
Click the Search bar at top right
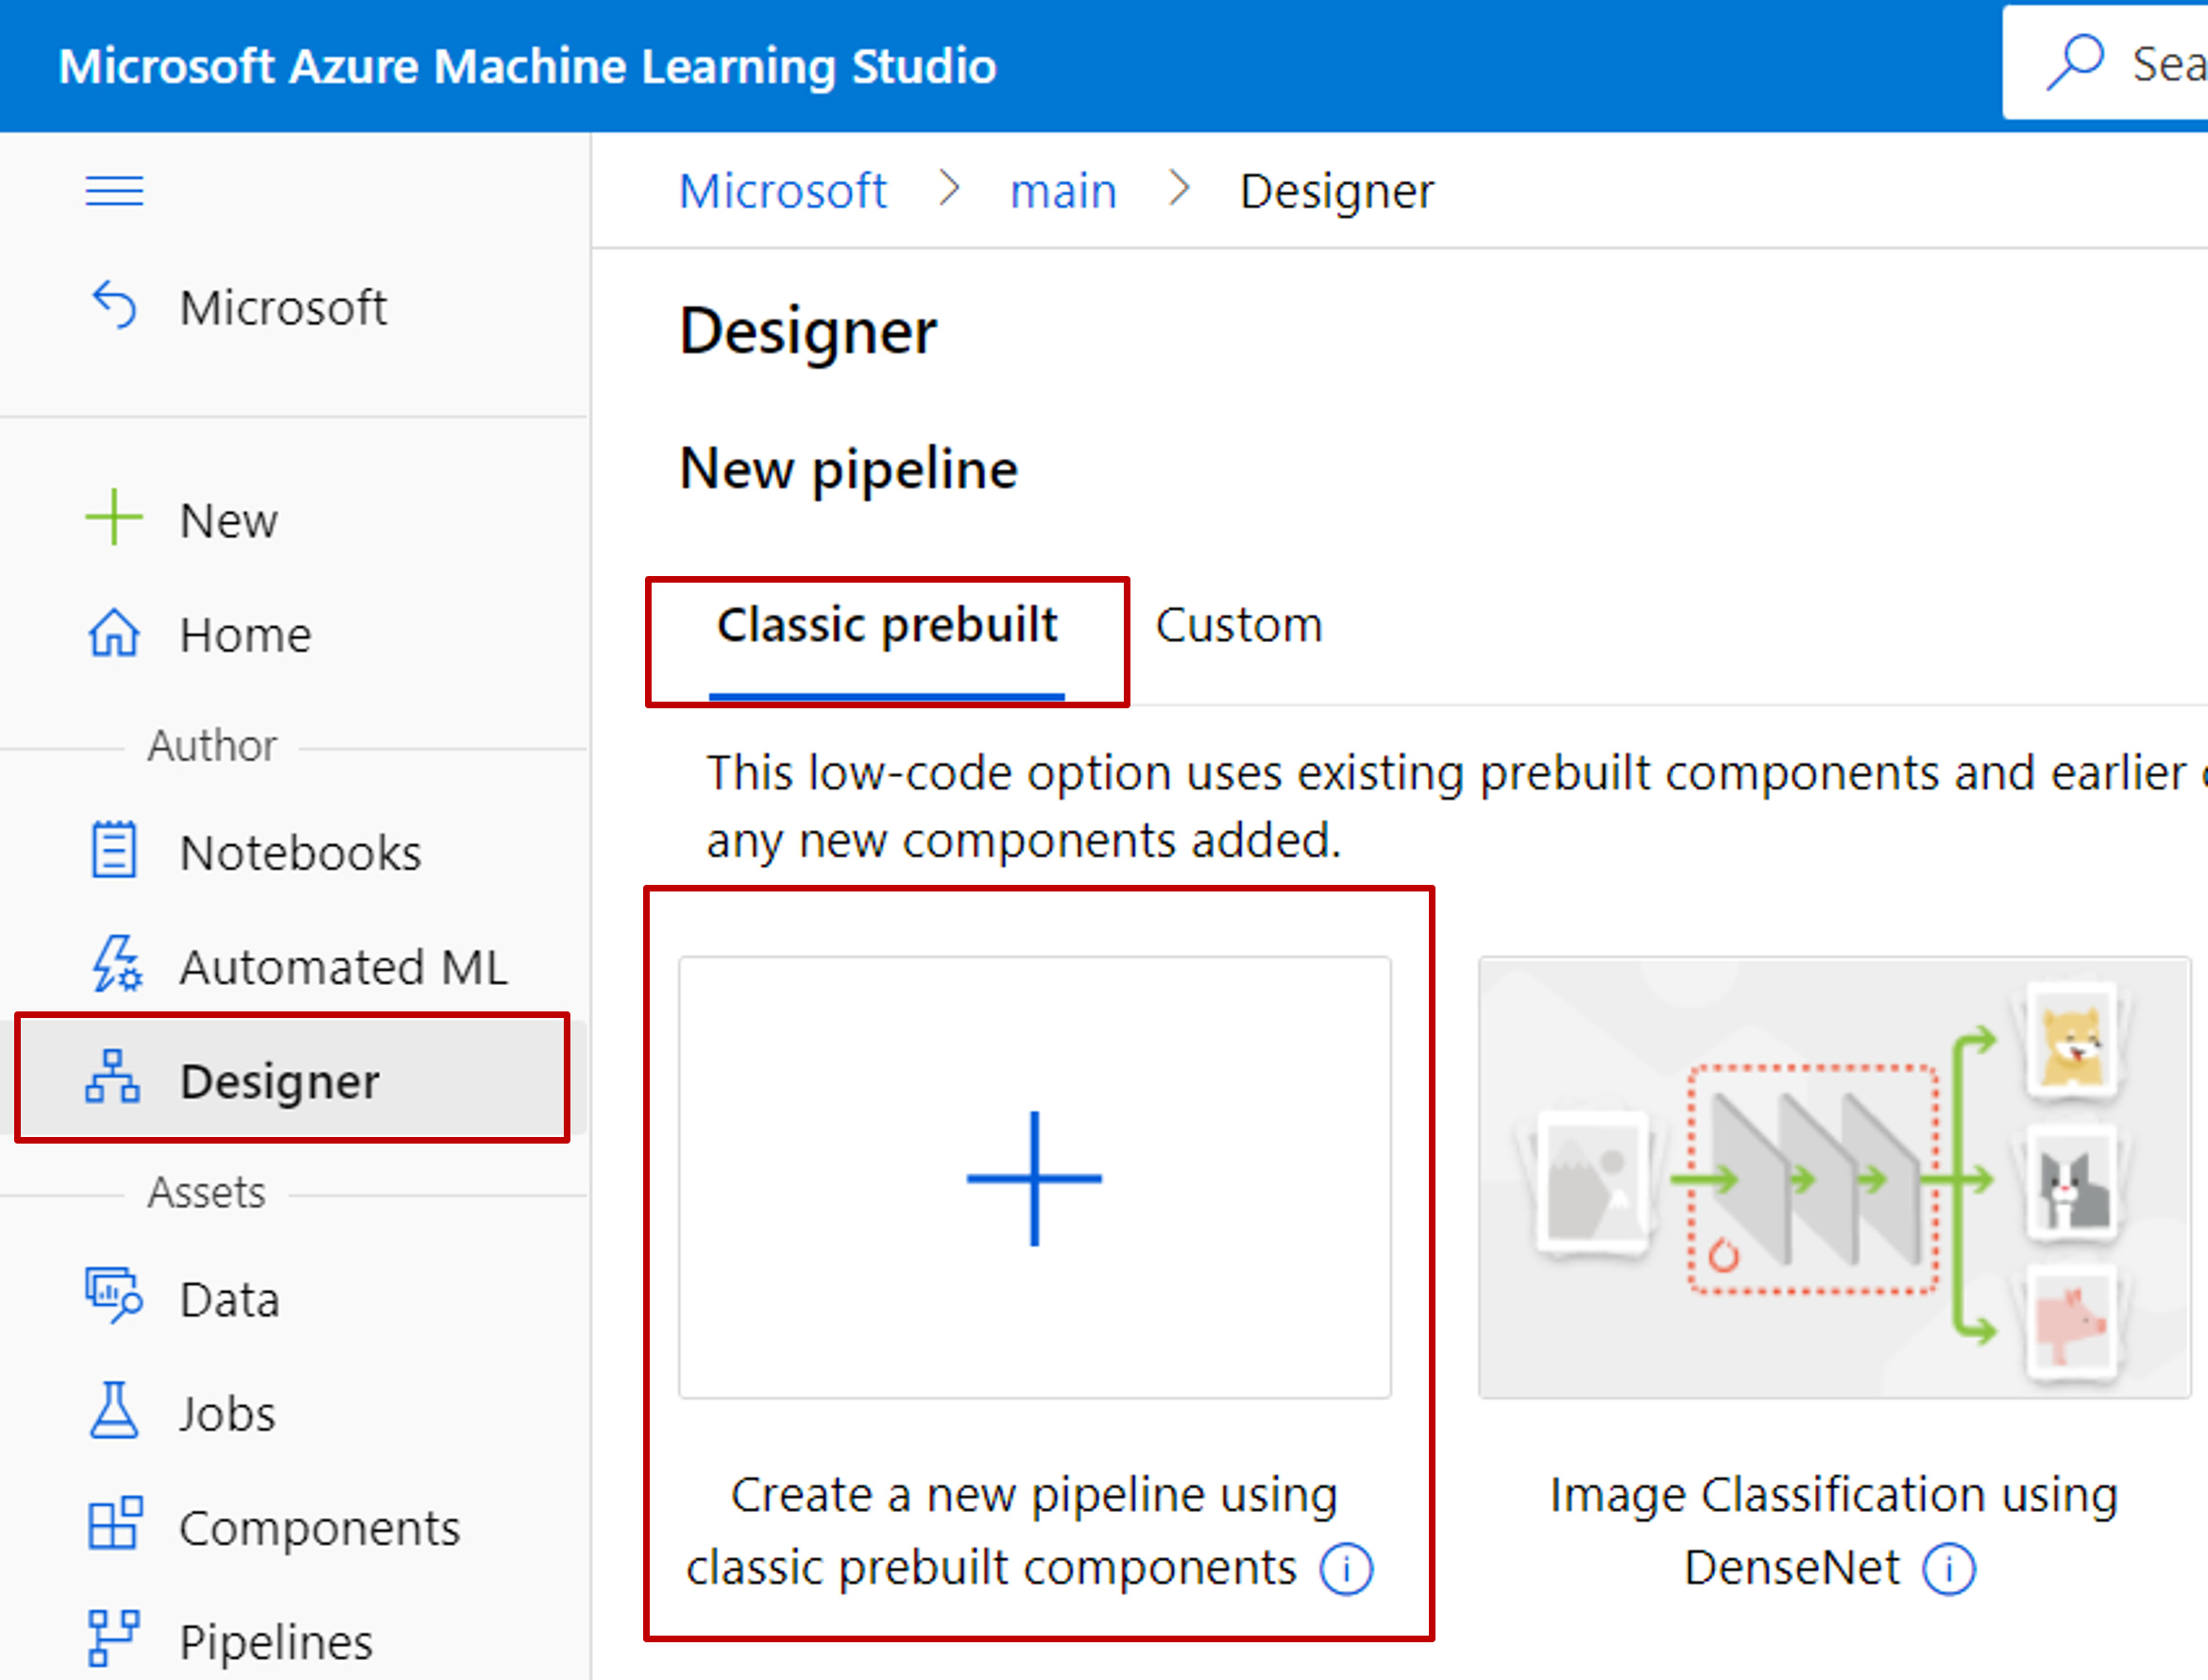coord(2118,53)
